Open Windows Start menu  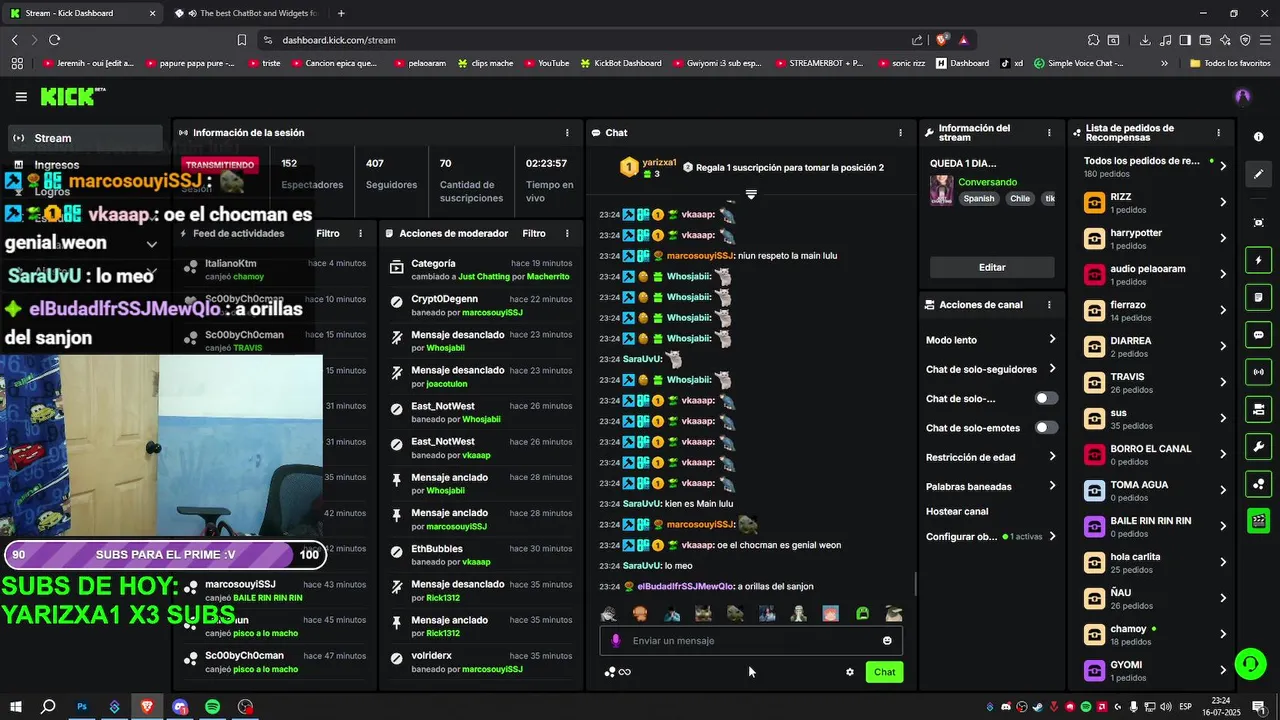16,707
